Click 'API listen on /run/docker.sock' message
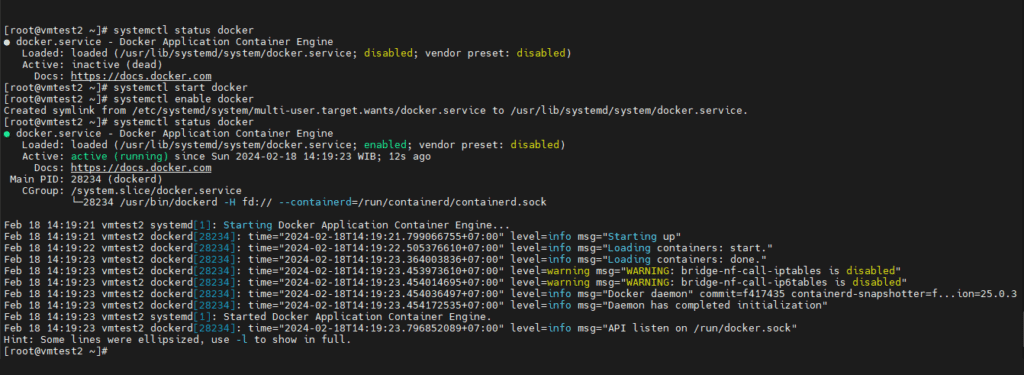 pyautogui.click(x=699, y=329)
